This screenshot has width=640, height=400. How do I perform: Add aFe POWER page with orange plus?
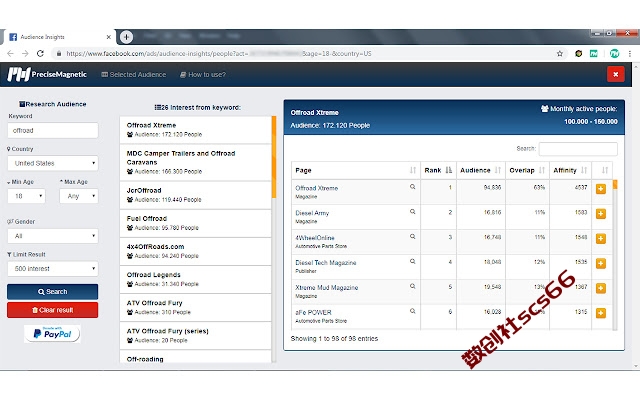[601, 313]
